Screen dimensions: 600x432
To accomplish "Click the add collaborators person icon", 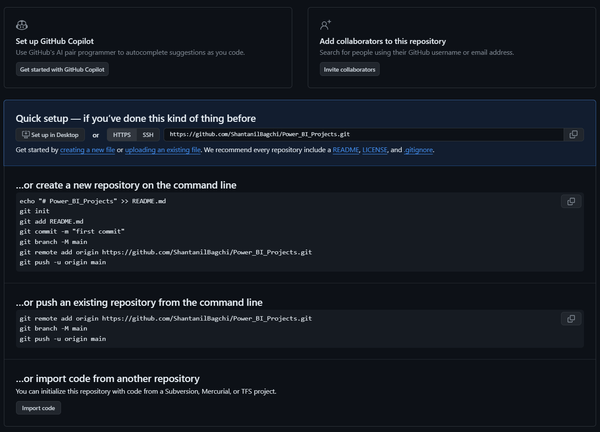I will (326, 25).
